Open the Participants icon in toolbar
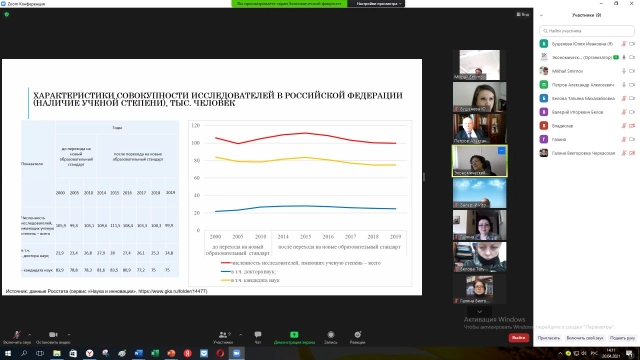Viewport: 640px width, 360px height. point(223,335)
